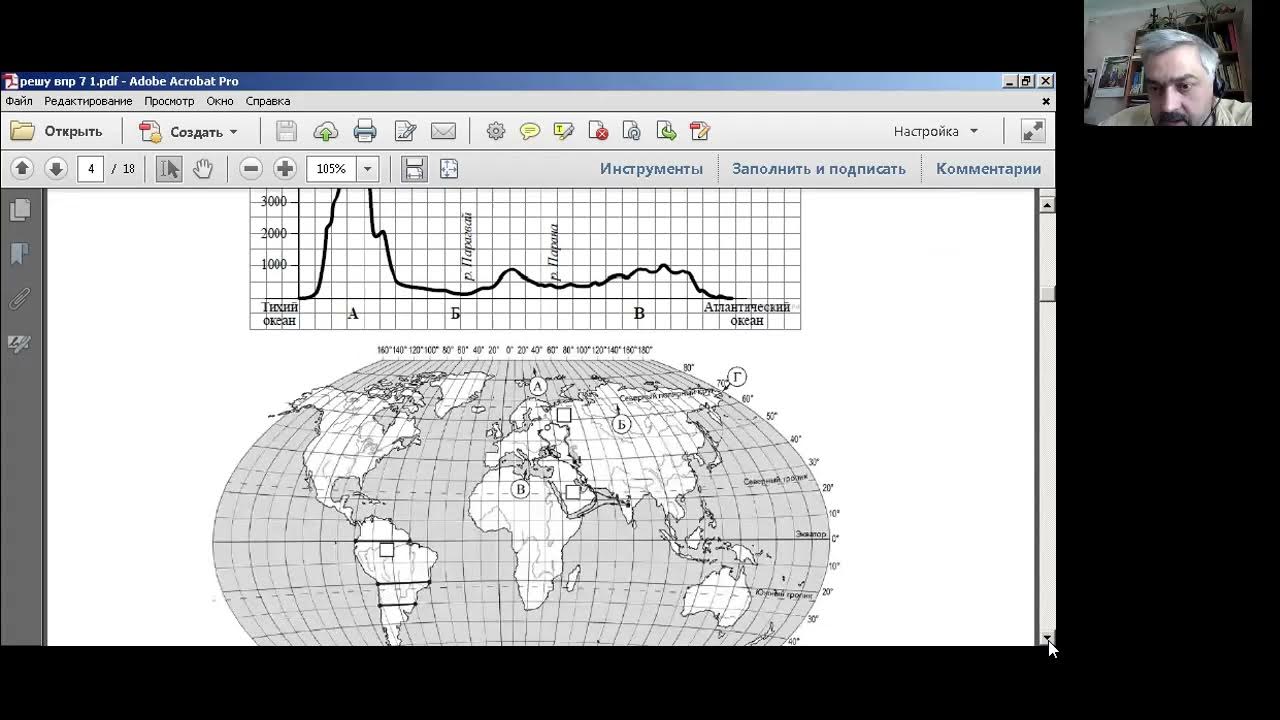Click the circled Б label on map
Screen dimensions: 1280x720
pyautogui.click(x=622, y=424)
